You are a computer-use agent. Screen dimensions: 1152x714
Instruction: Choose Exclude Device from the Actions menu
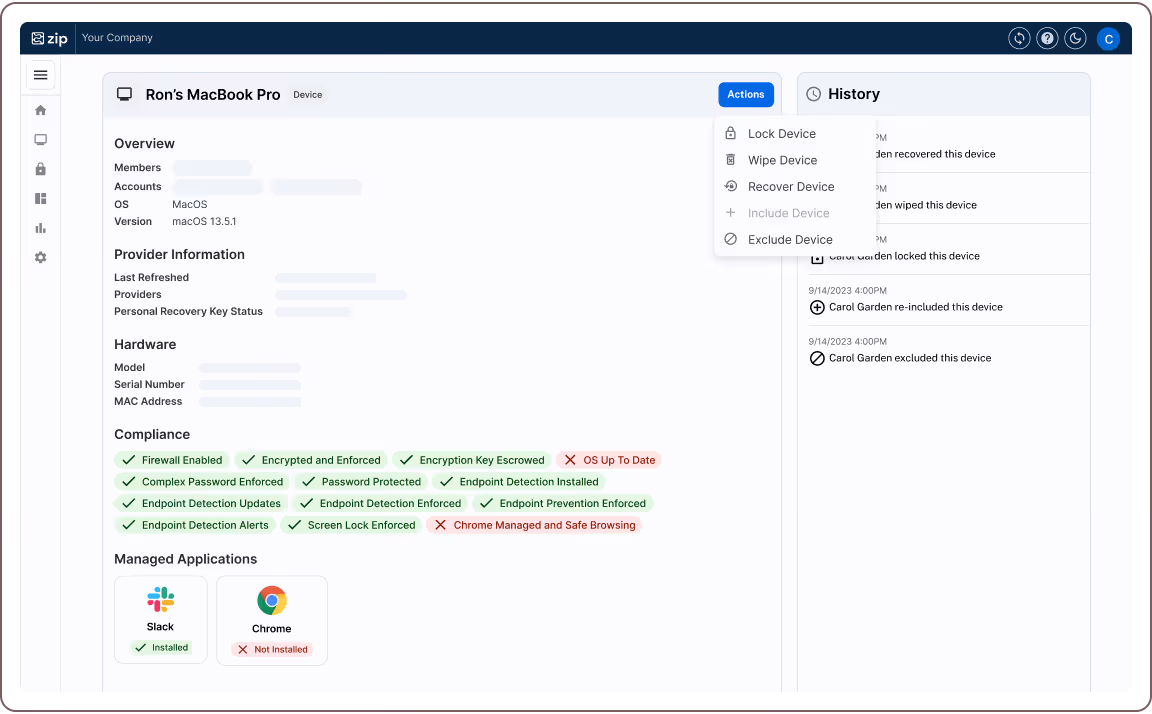(790, 239)
